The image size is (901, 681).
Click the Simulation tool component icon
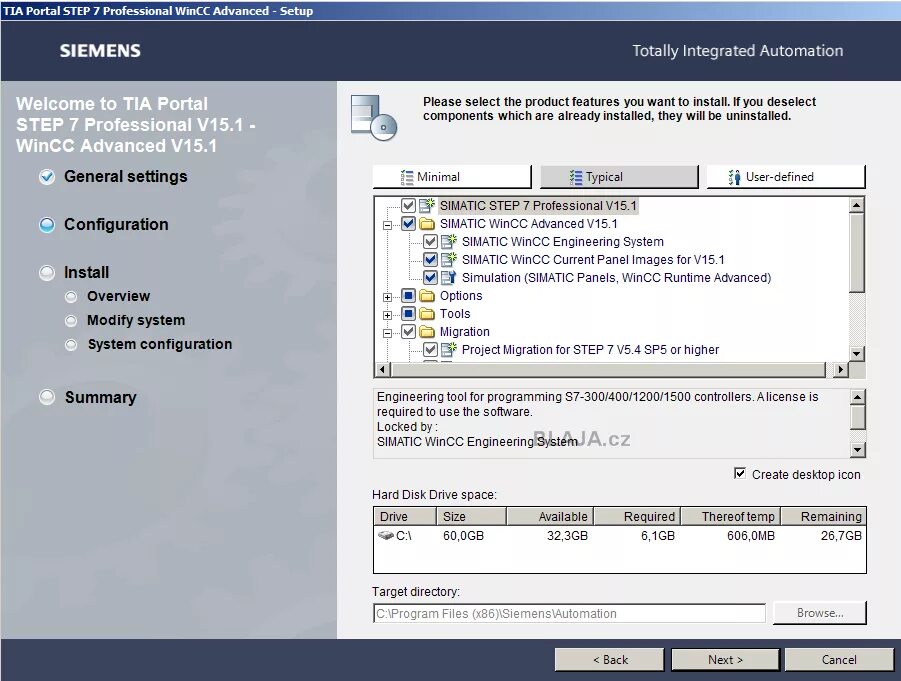click(449, 278)
